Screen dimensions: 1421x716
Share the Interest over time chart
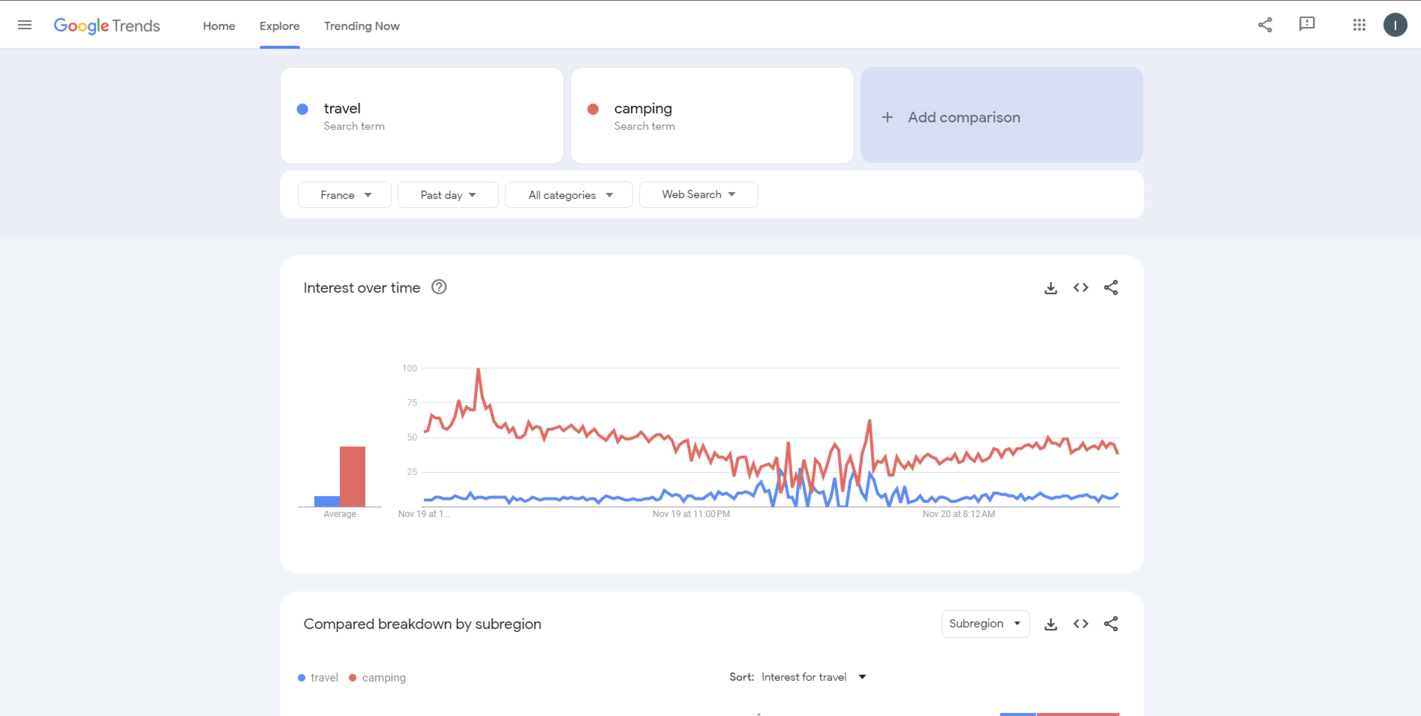tap(1111, 288)
